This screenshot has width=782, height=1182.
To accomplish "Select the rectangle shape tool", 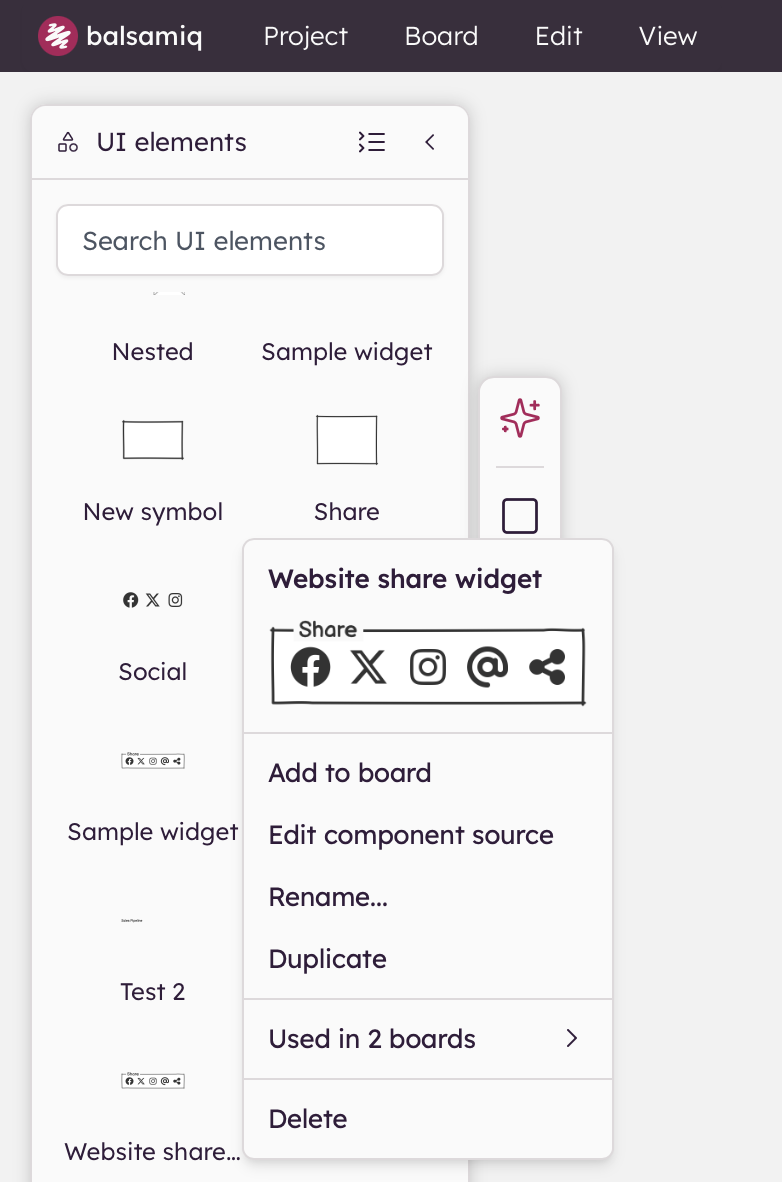I will [x=520, y=516].
